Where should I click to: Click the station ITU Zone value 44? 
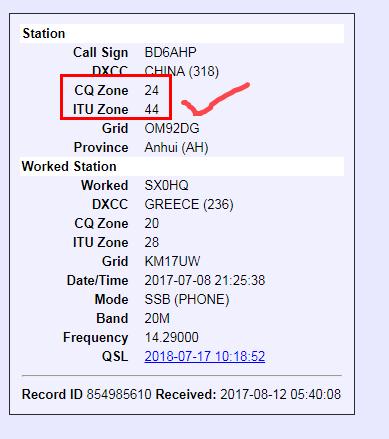tap(152, 109)
